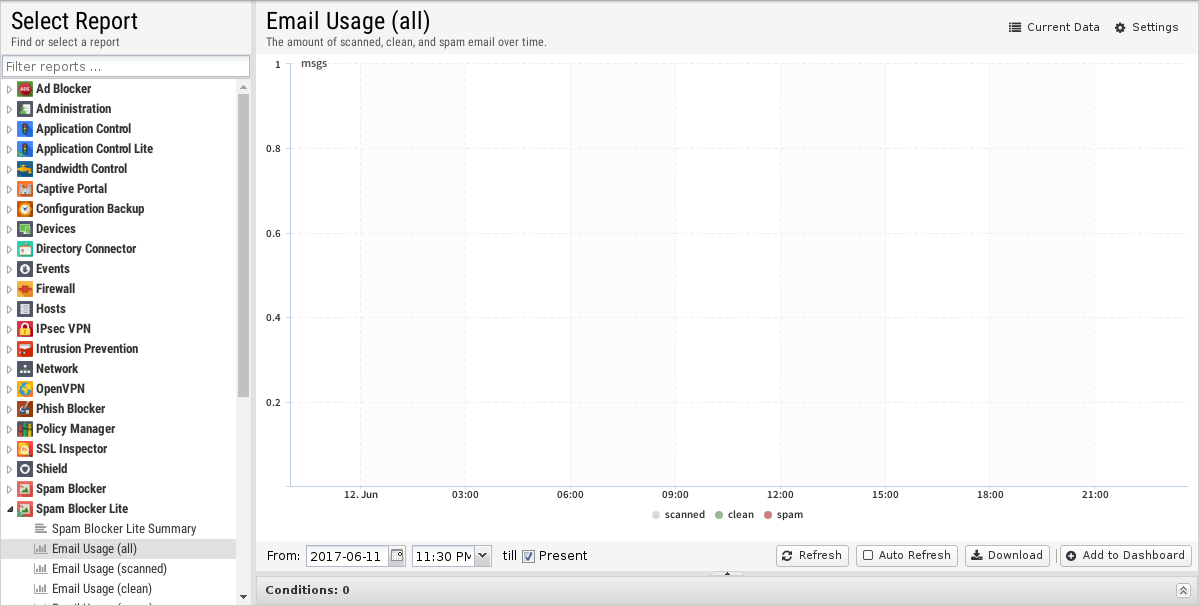The height and width of the screenshot is (606, 1199).
Task: Click the Hosts category icon
Action: coord(24,309)
